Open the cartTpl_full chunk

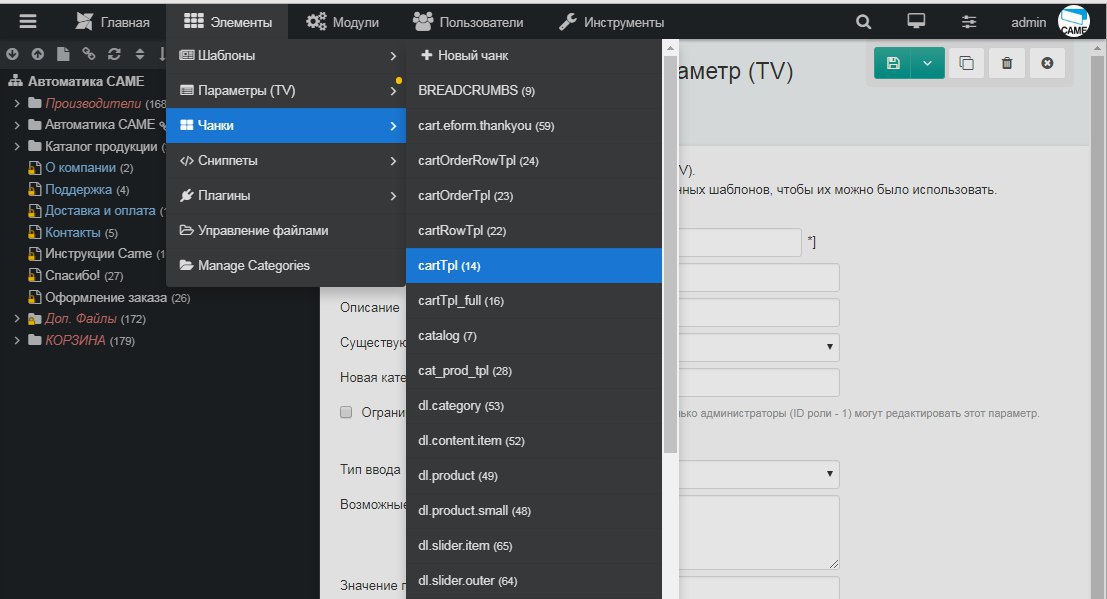[534, 301]
